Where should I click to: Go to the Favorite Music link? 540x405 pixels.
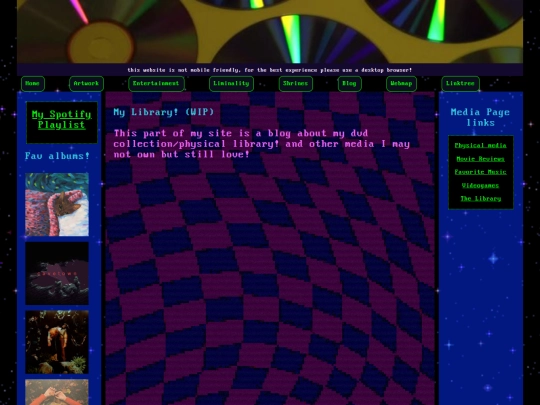point(480,172)
